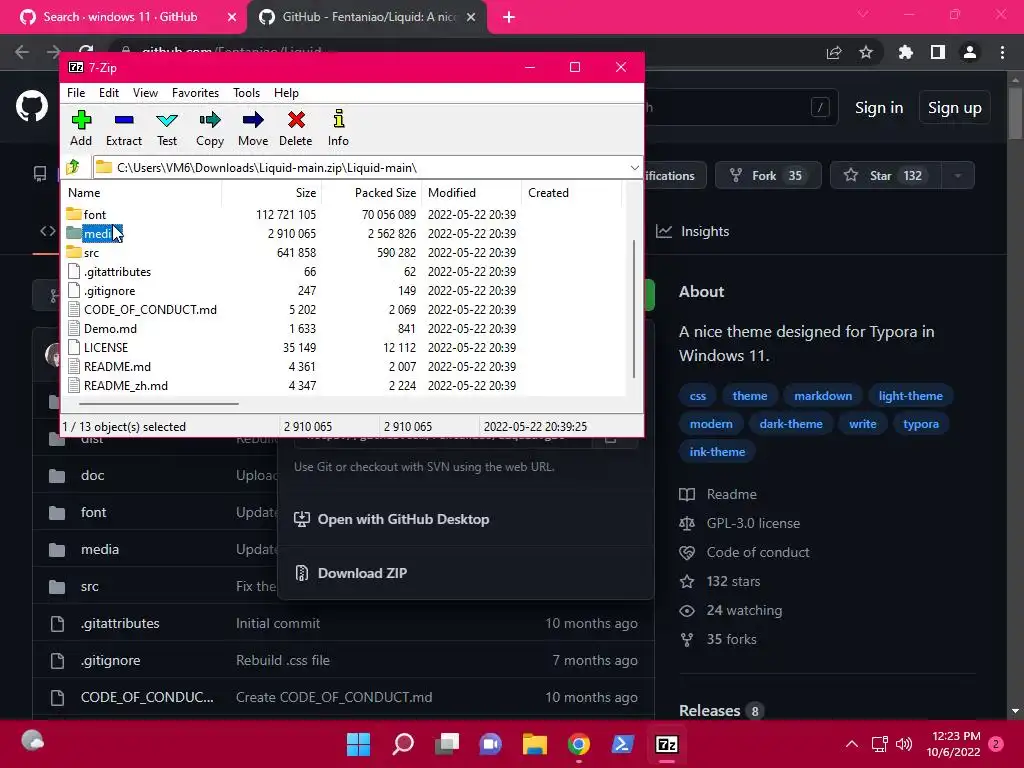
Task: Select the font folder in 7-Zip list
Action: (95, 214)
